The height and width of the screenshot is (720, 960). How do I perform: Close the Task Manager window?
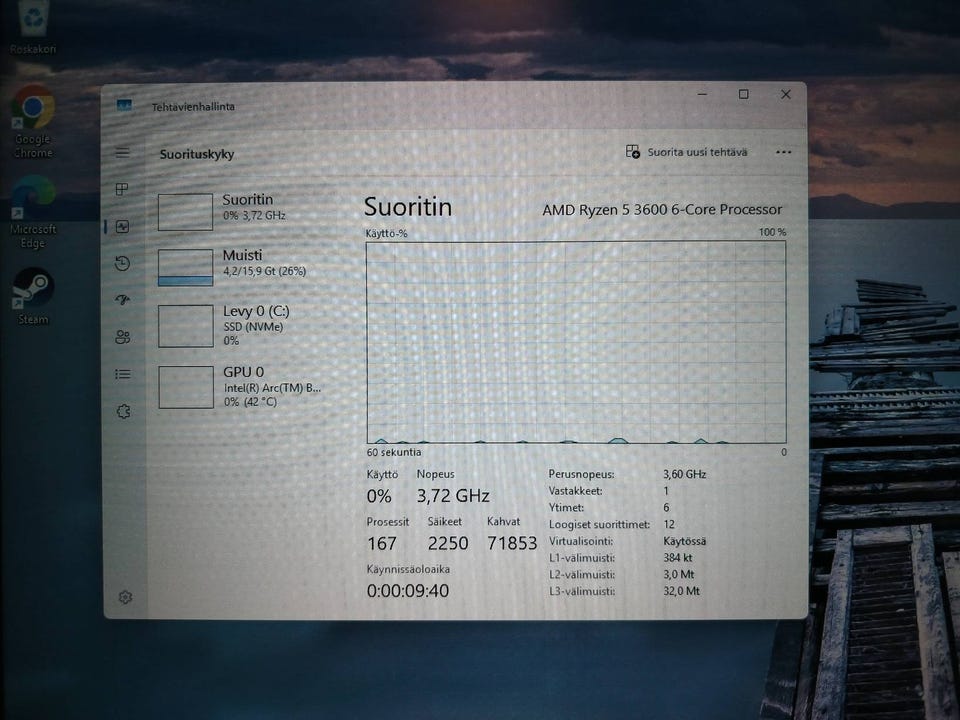786,94
